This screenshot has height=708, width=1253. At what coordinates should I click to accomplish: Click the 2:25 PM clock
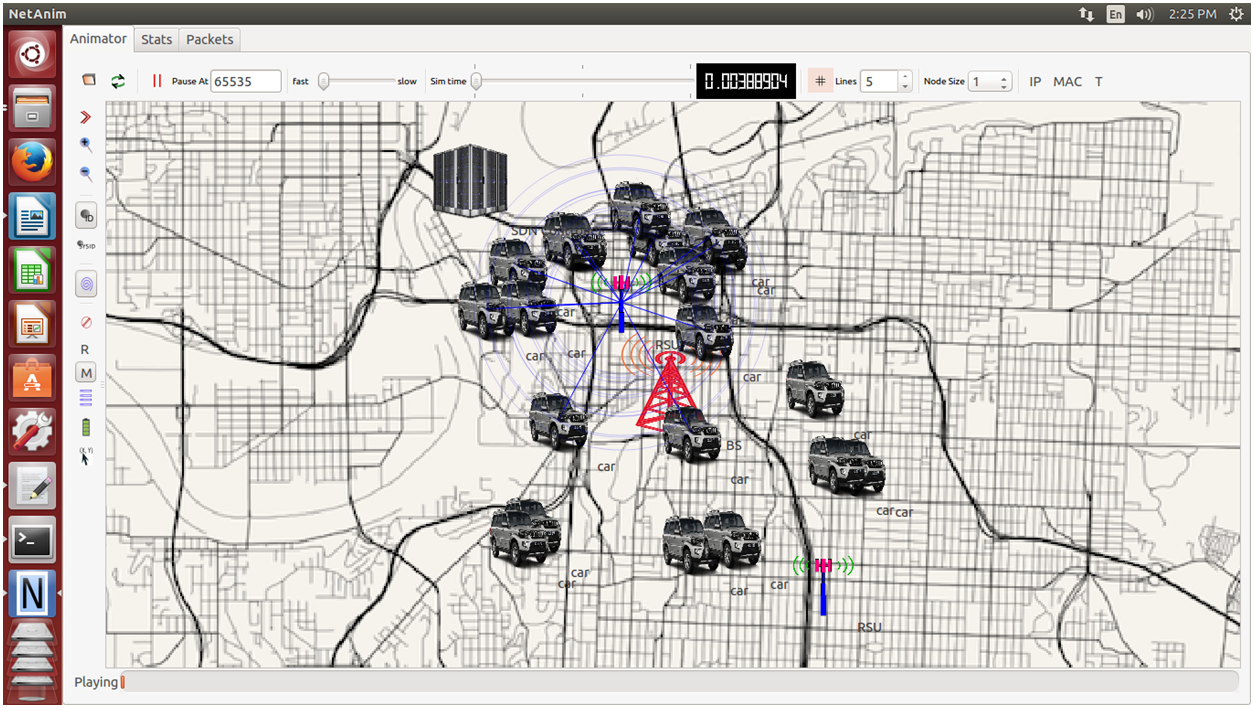(x=1192, y=13)
